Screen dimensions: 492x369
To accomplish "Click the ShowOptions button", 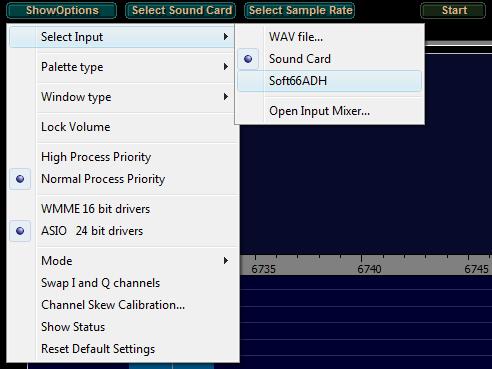I will point(62,10).
